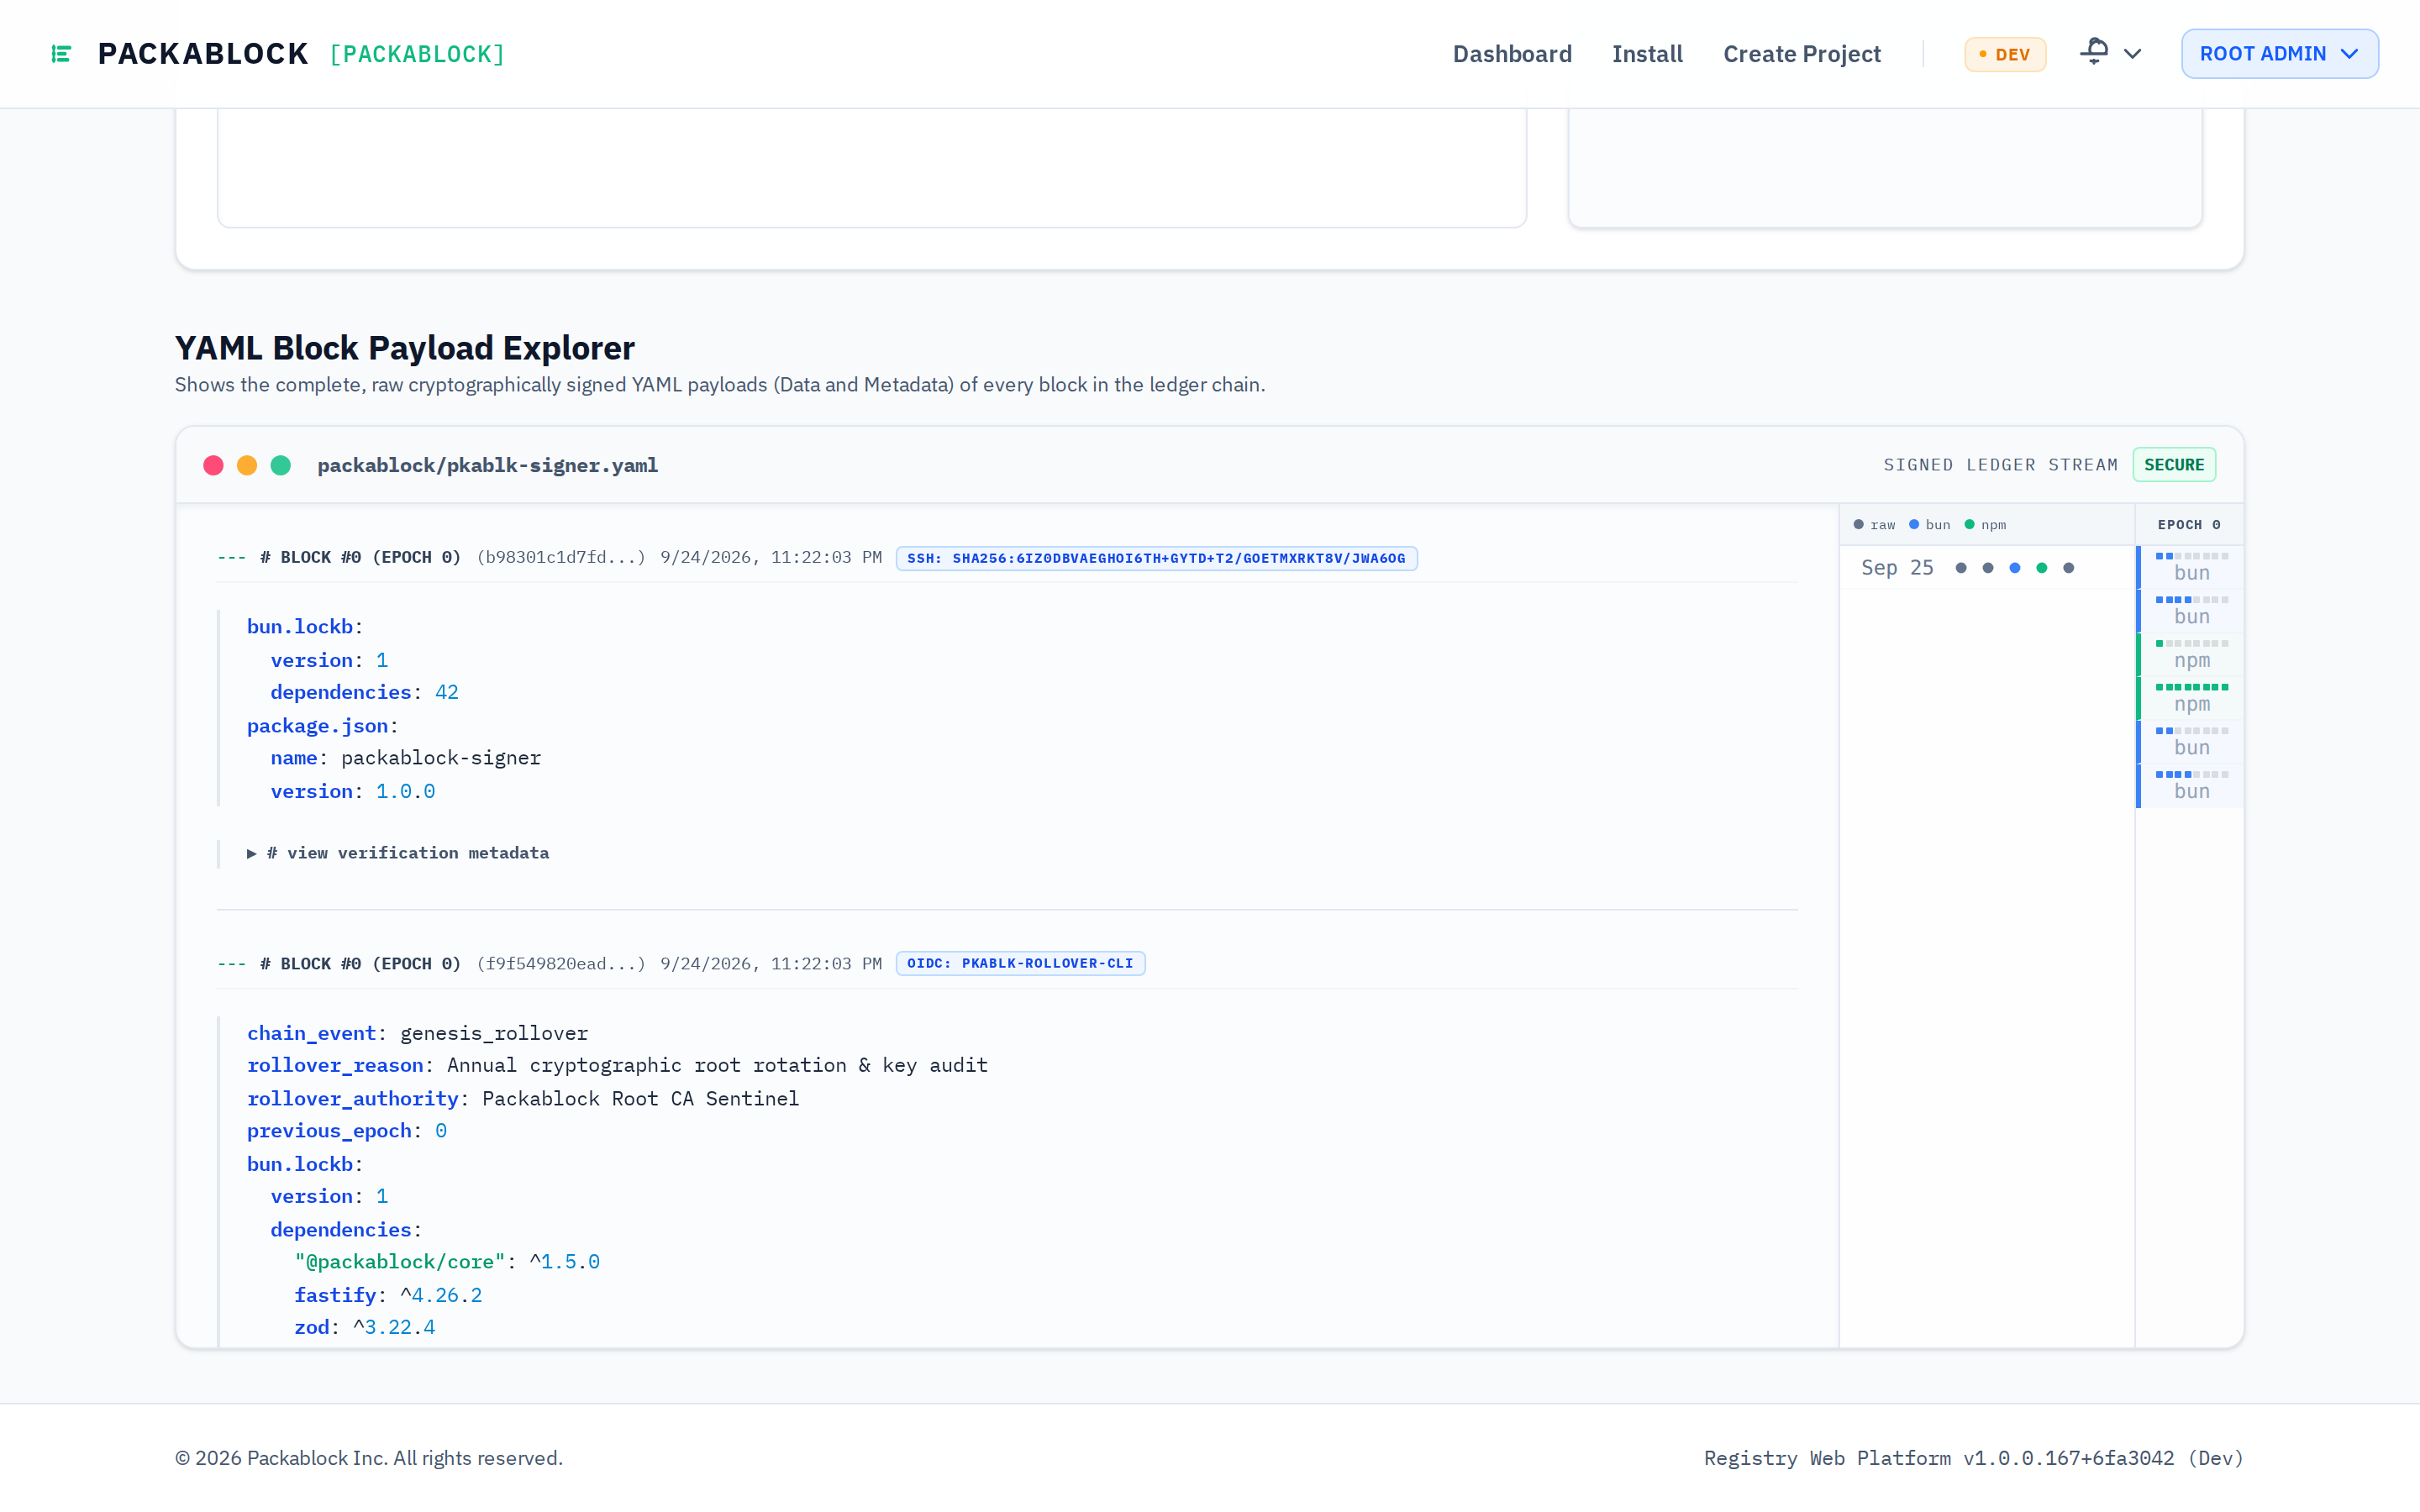Open notifications via the bell icon
The height and width of the screenshot is (1512, 2420).
point(2095,52)
